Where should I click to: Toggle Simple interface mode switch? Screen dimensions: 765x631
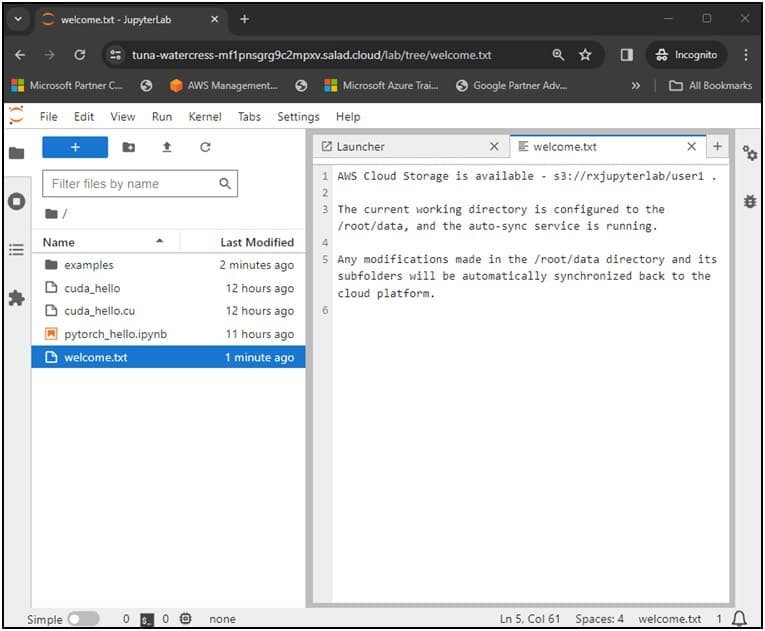(83, 619)
